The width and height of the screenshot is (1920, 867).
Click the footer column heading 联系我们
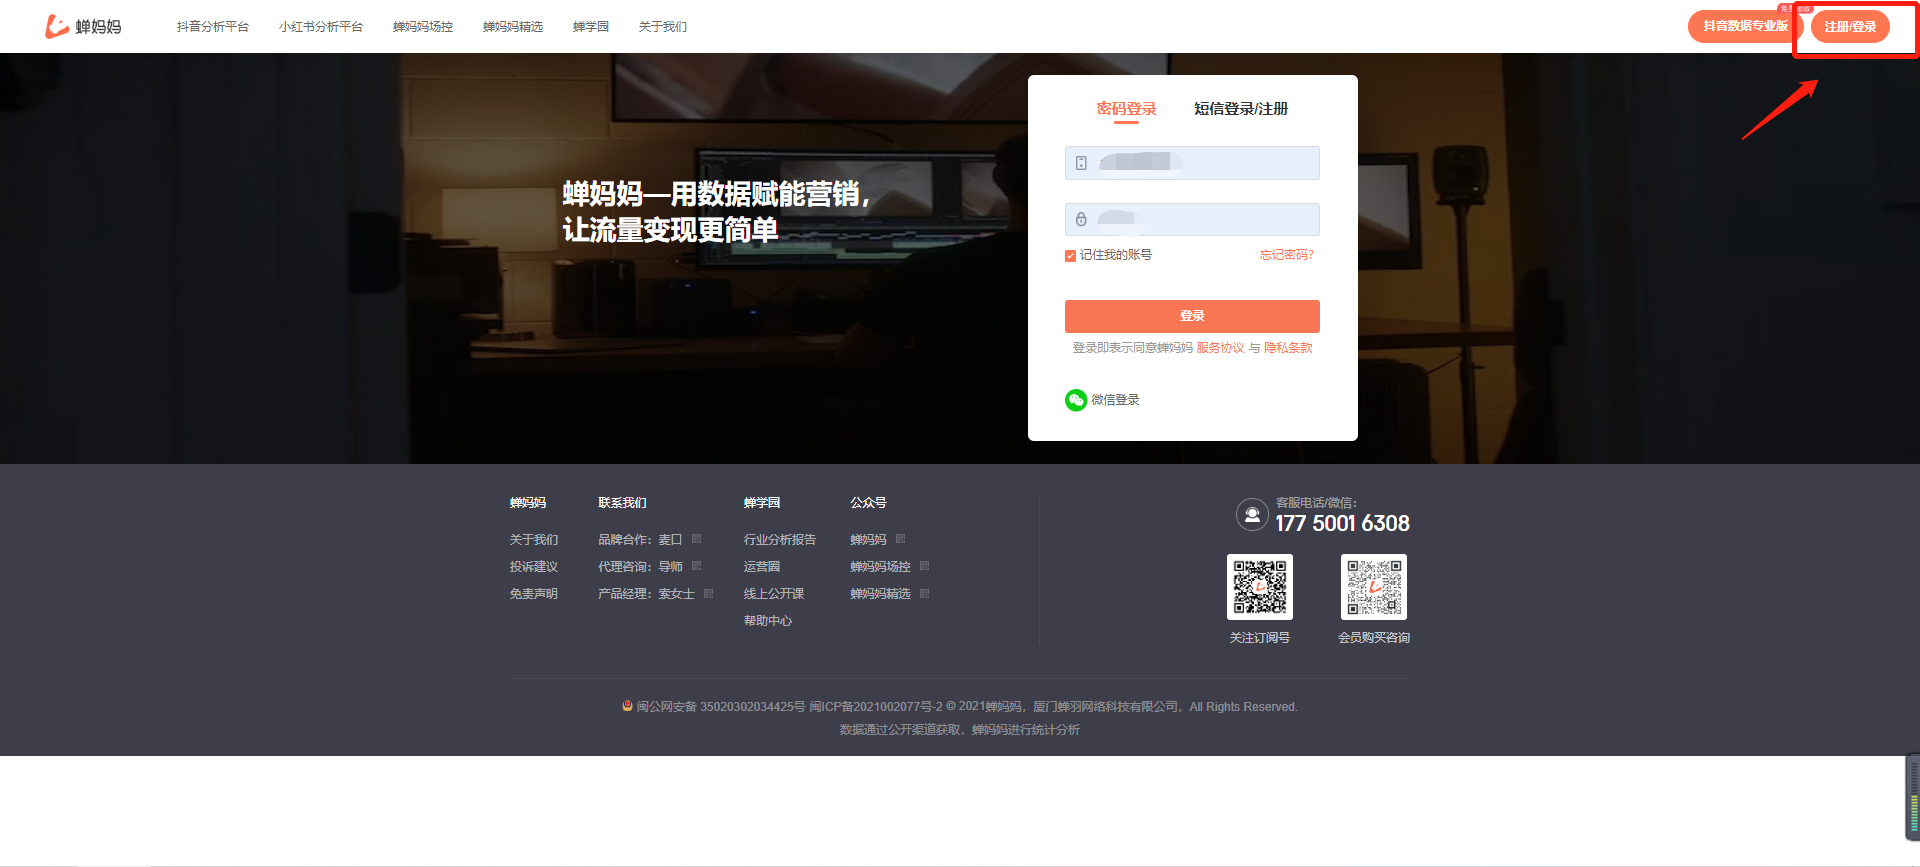[x=622, y=503]
